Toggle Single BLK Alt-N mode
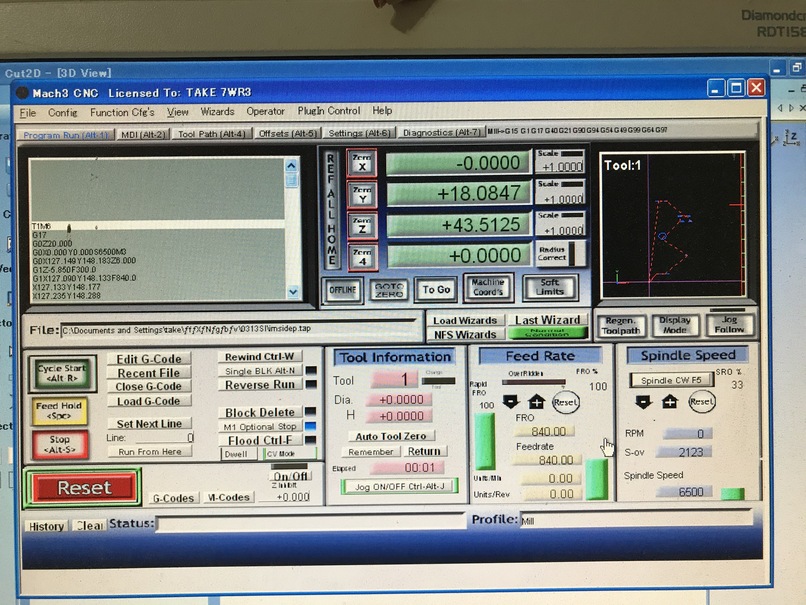806x605 pixels. [260, 371]
